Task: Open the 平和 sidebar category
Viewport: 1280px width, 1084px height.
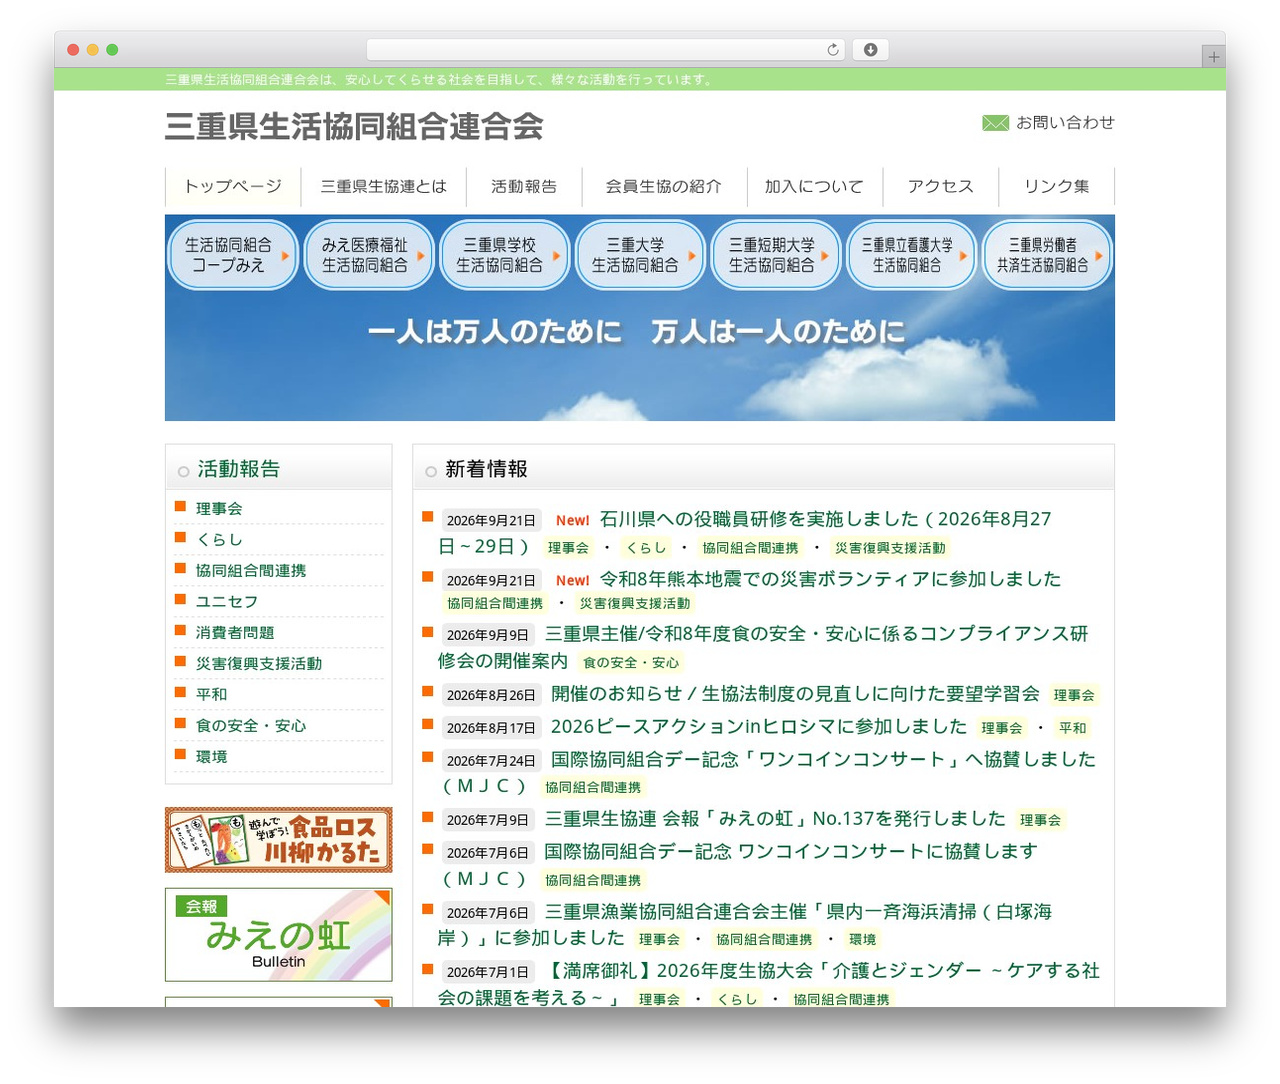Action: [211, 695]
